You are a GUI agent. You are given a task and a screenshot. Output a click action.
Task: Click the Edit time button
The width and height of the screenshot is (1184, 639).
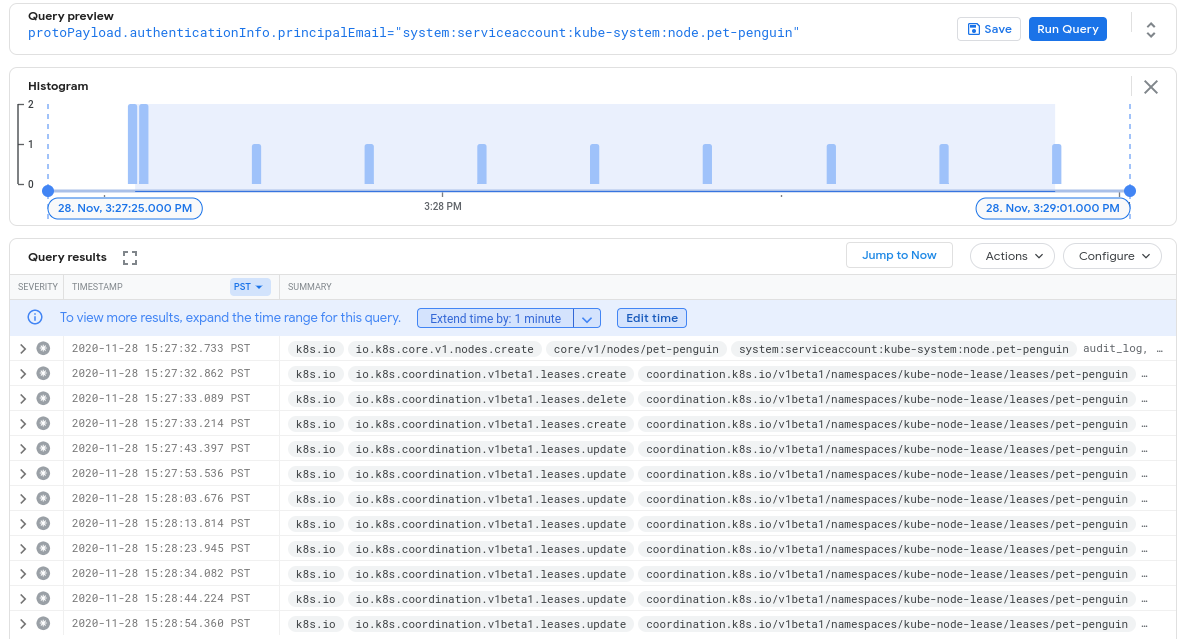coord(652,318)
